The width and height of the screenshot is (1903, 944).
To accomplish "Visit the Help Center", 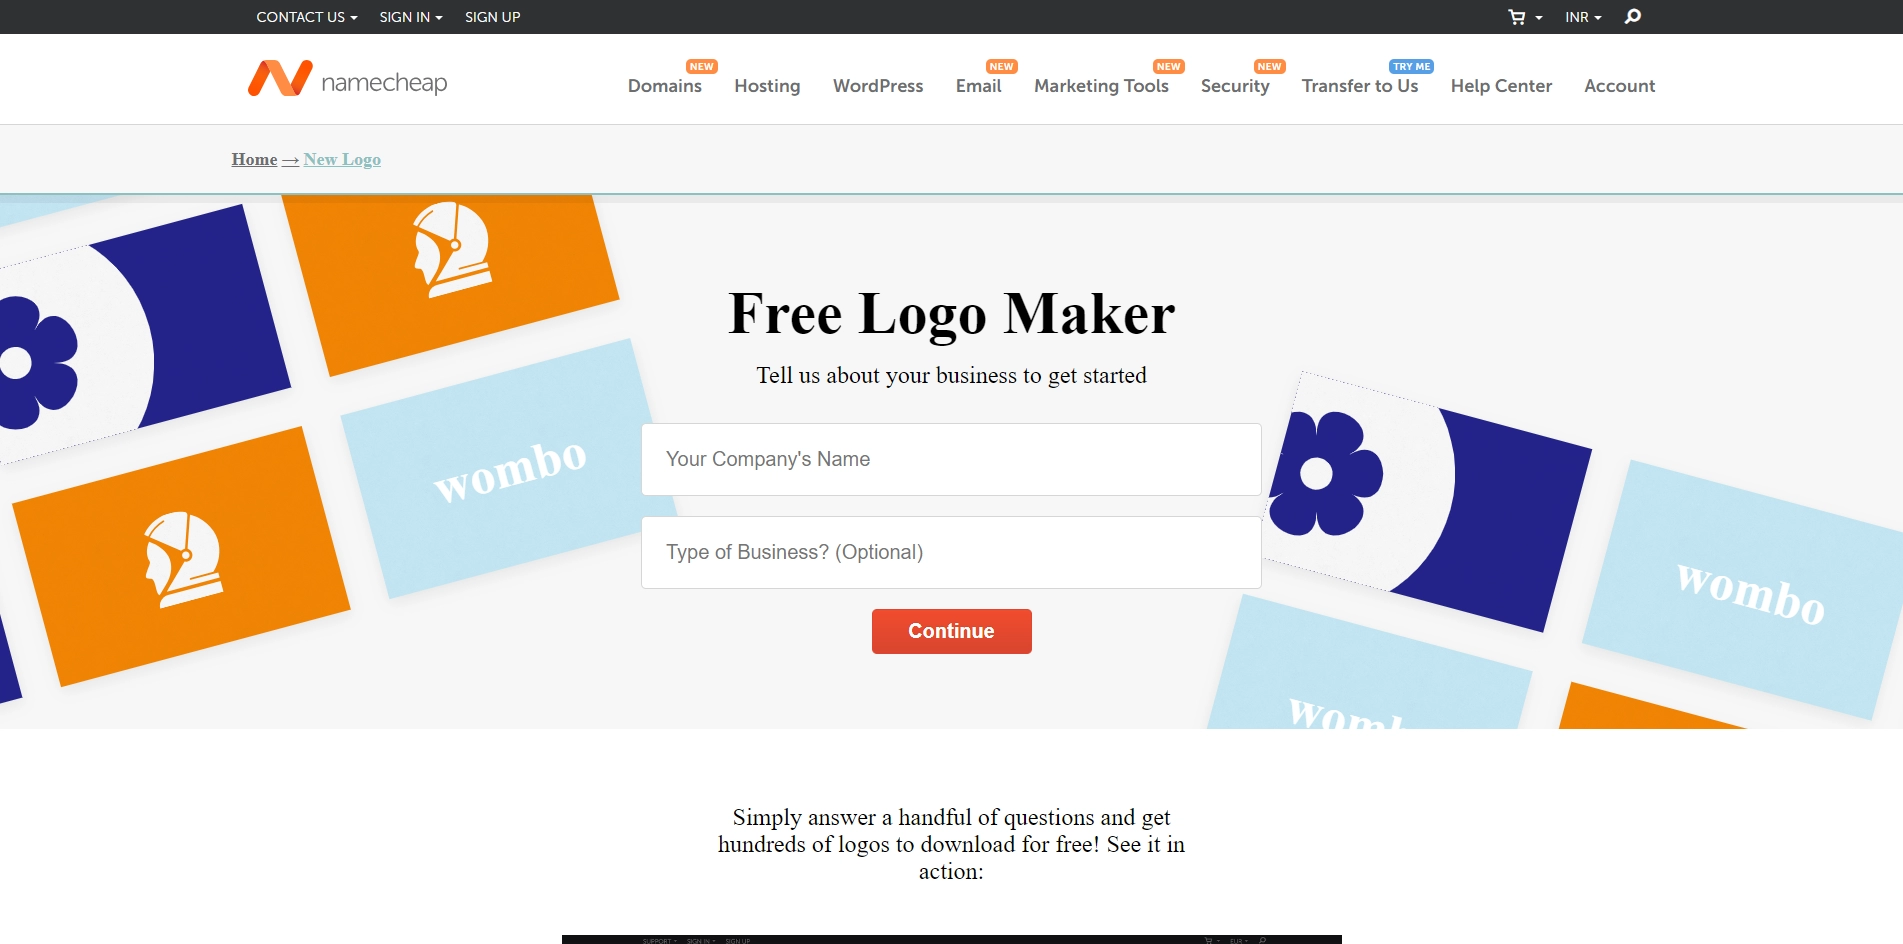I will (1501, 86).
